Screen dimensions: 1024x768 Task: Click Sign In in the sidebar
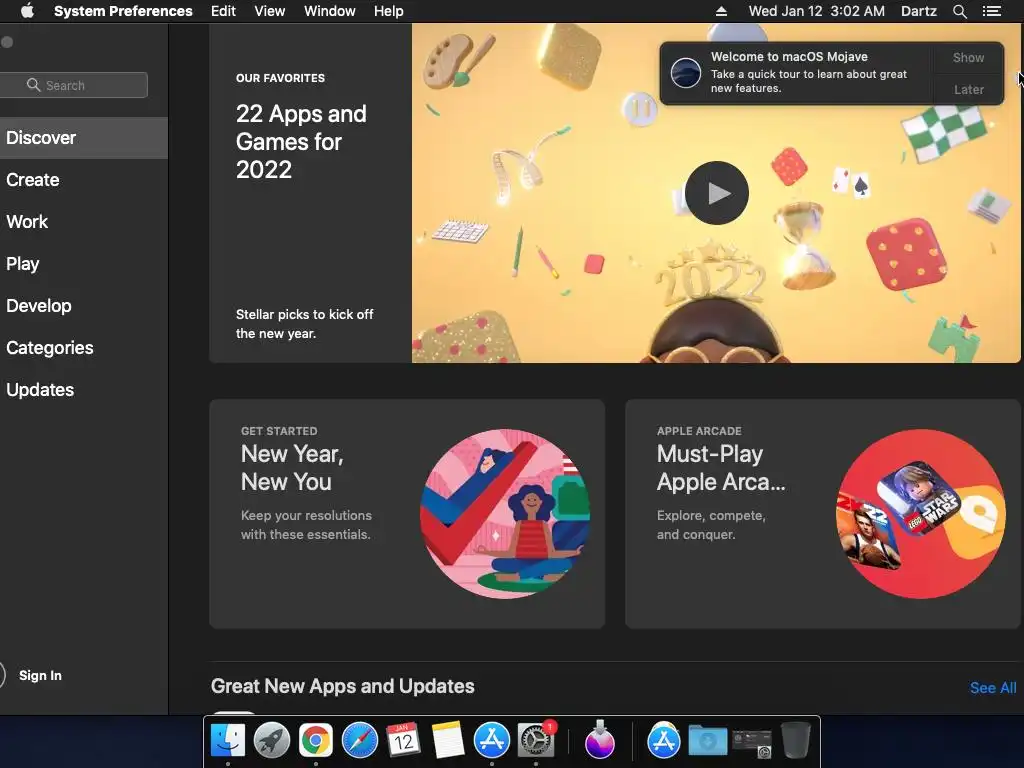(40, 675)
